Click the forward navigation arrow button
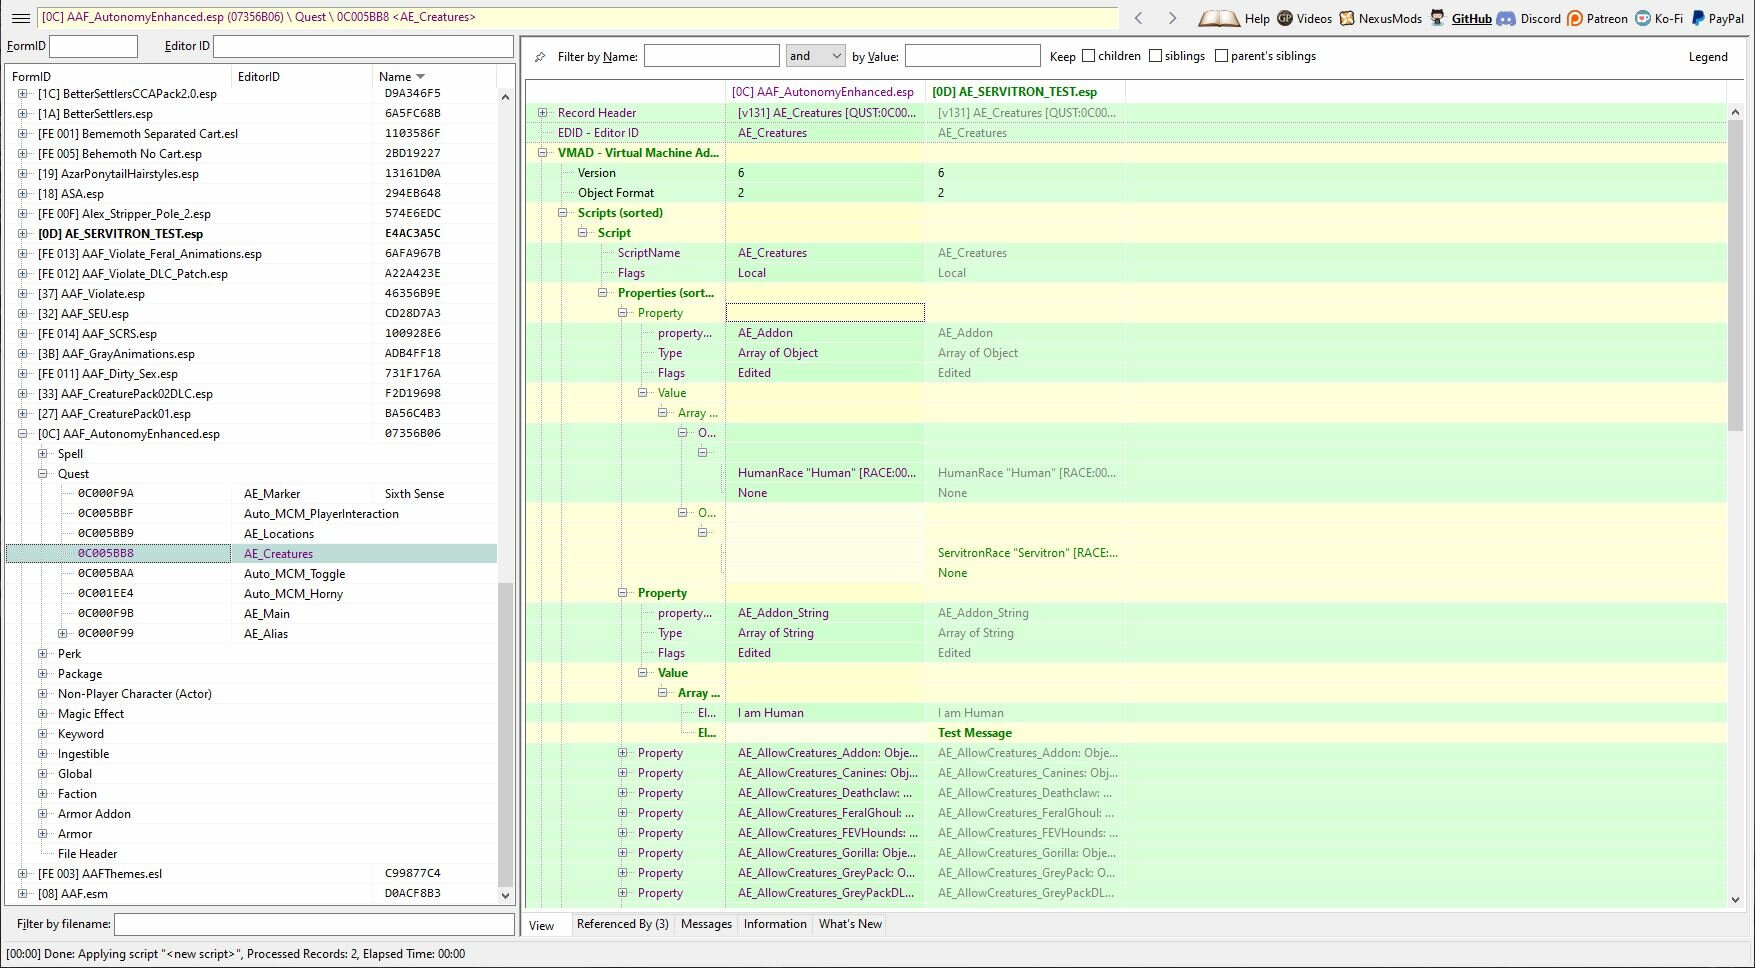Image resolution: width=1755 pixels, height=968 pixels. click(1171, 17)
